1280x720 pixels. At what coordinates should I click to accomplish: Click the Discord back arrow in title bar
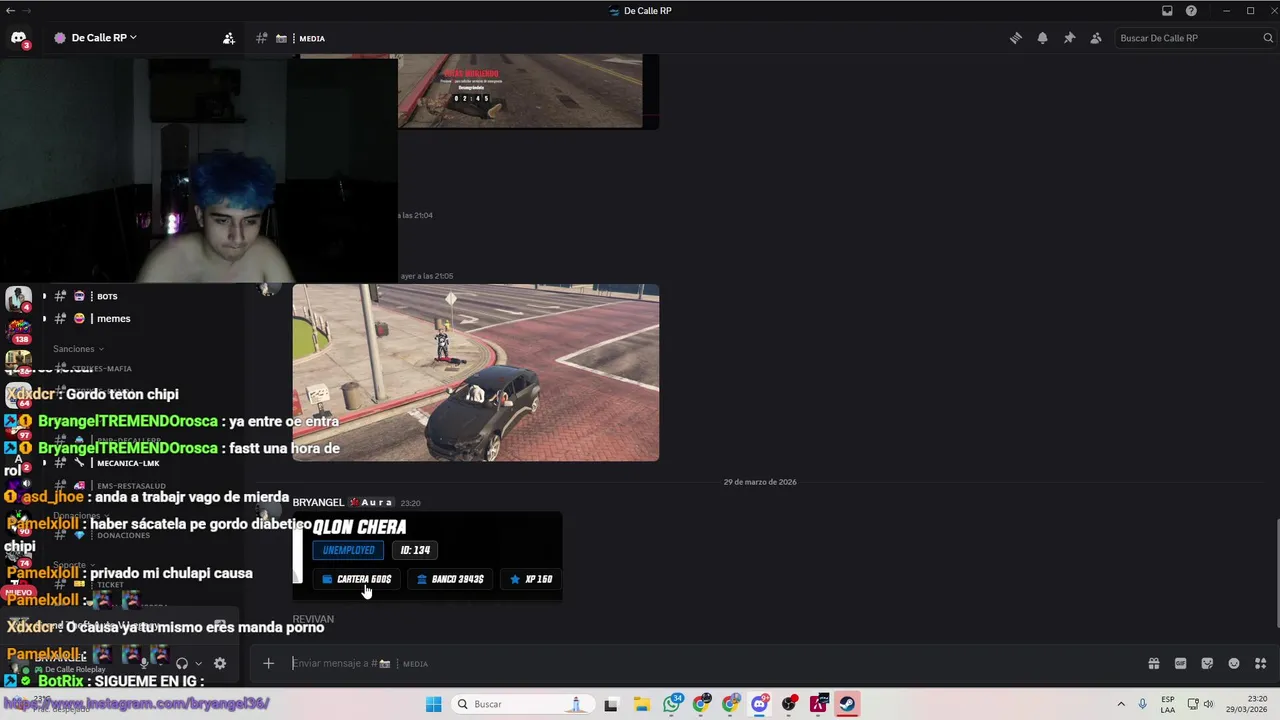(9, 11)
